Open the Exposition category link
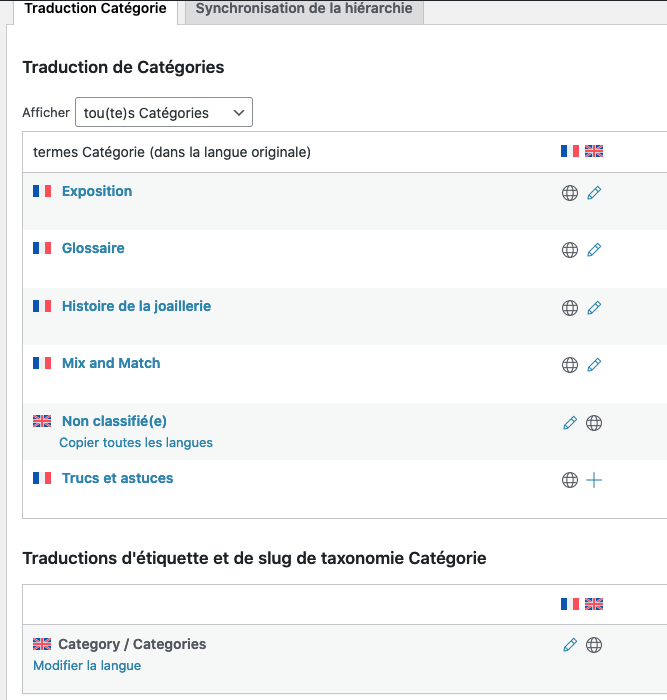667x700 pixels. point(97,191)
